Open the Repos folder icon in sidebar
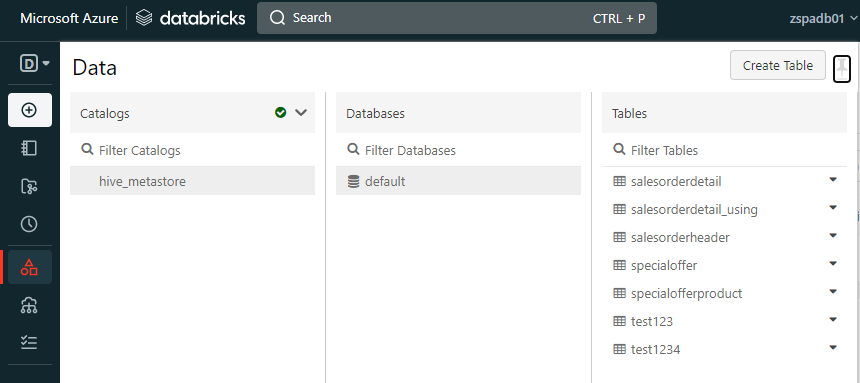The height and width of the screenshot is (383, 860). click(29, 186)
